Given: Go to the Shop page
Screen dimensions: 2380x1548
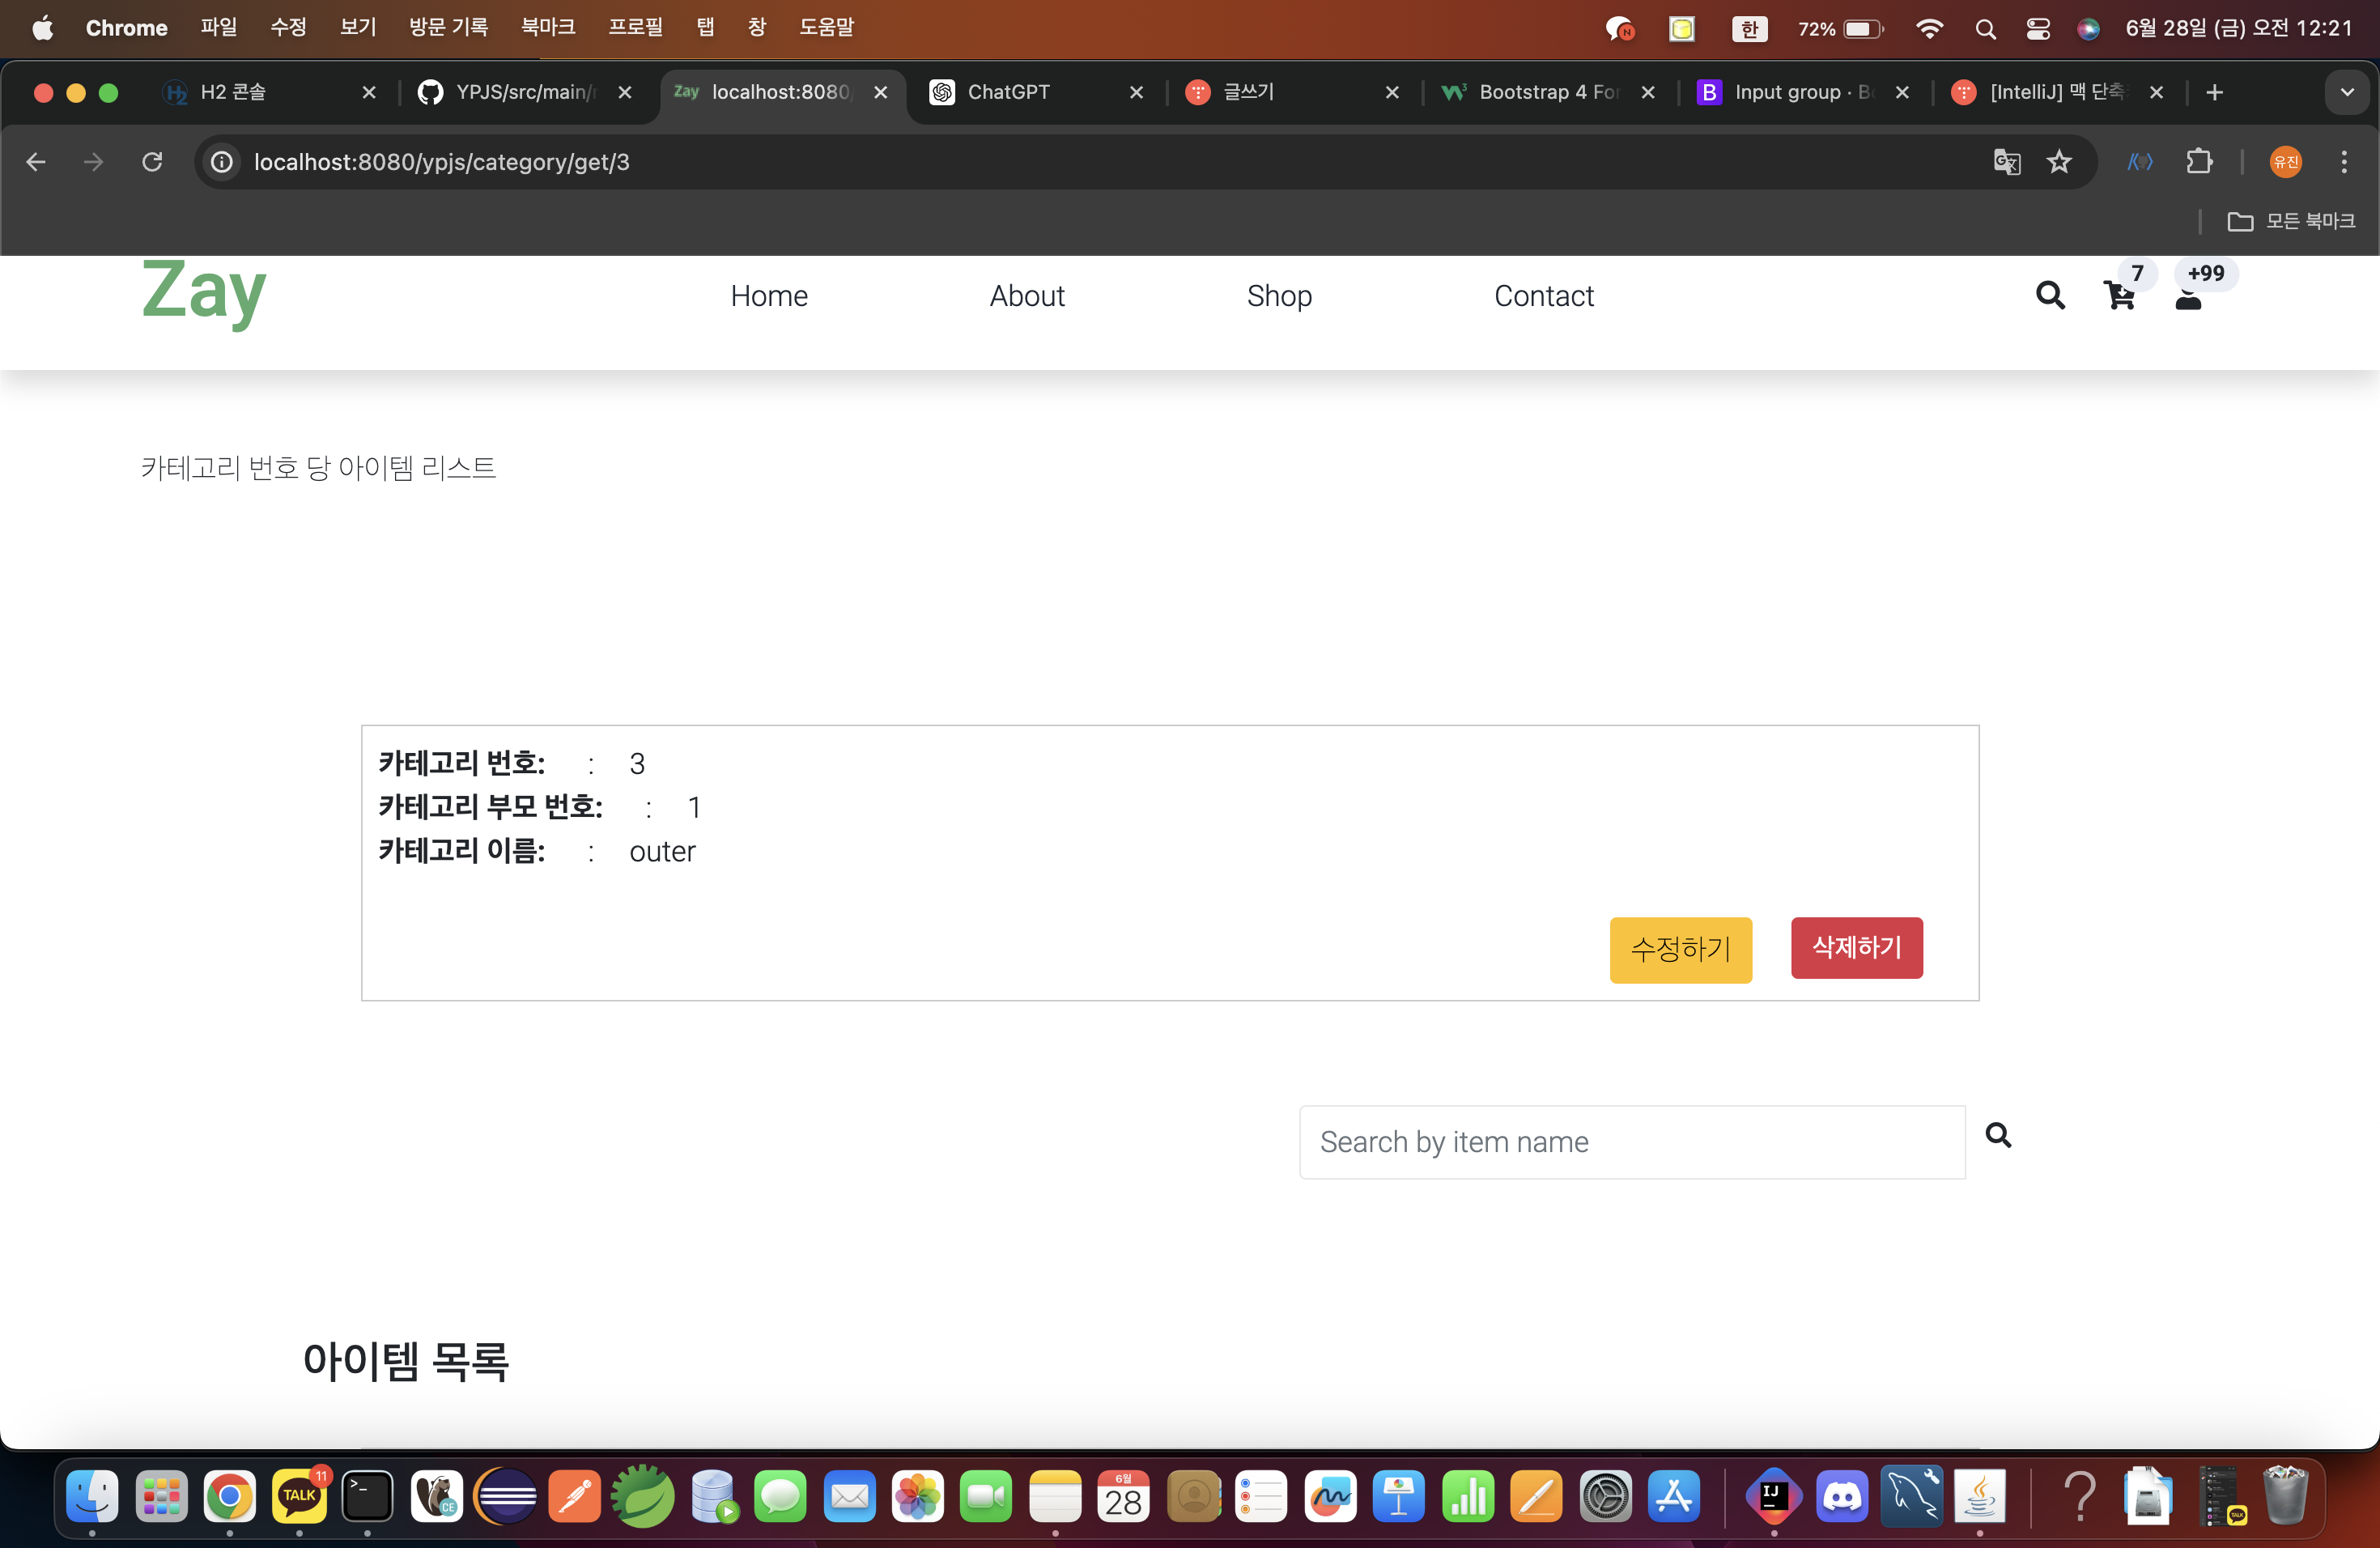Looking at the screenshot, I should point(1279,296).
